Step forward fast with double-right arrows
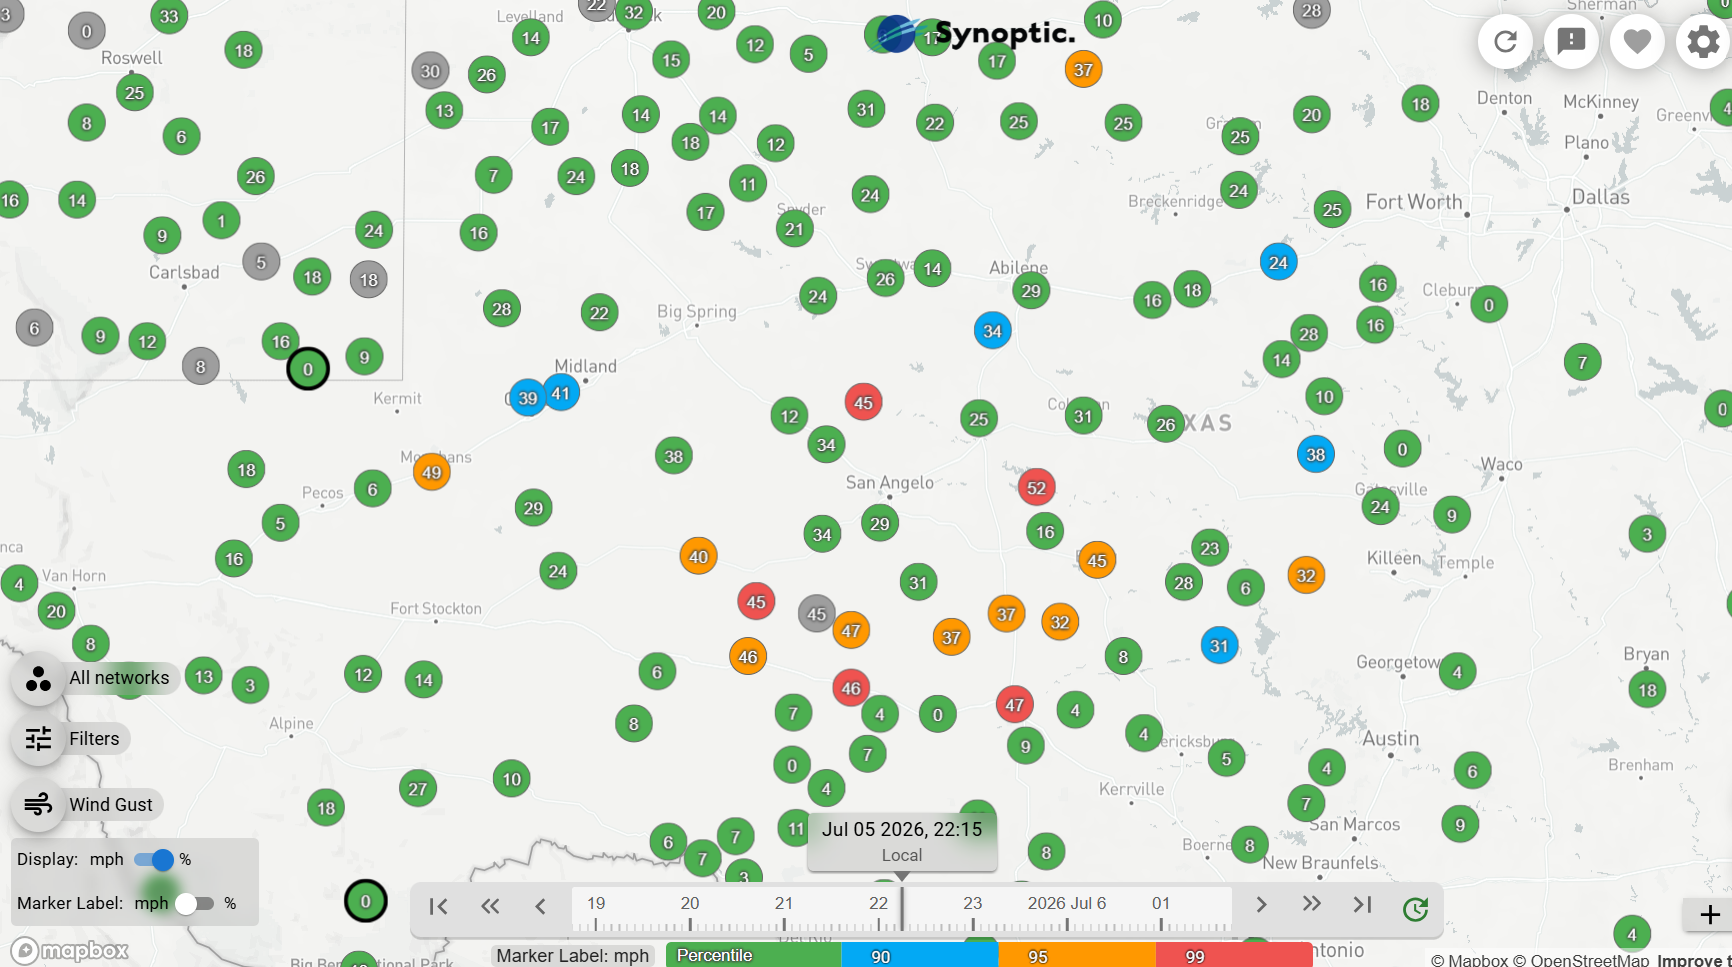The height and width of the screenshot is (967, 1732). [x=1312, y=905]
